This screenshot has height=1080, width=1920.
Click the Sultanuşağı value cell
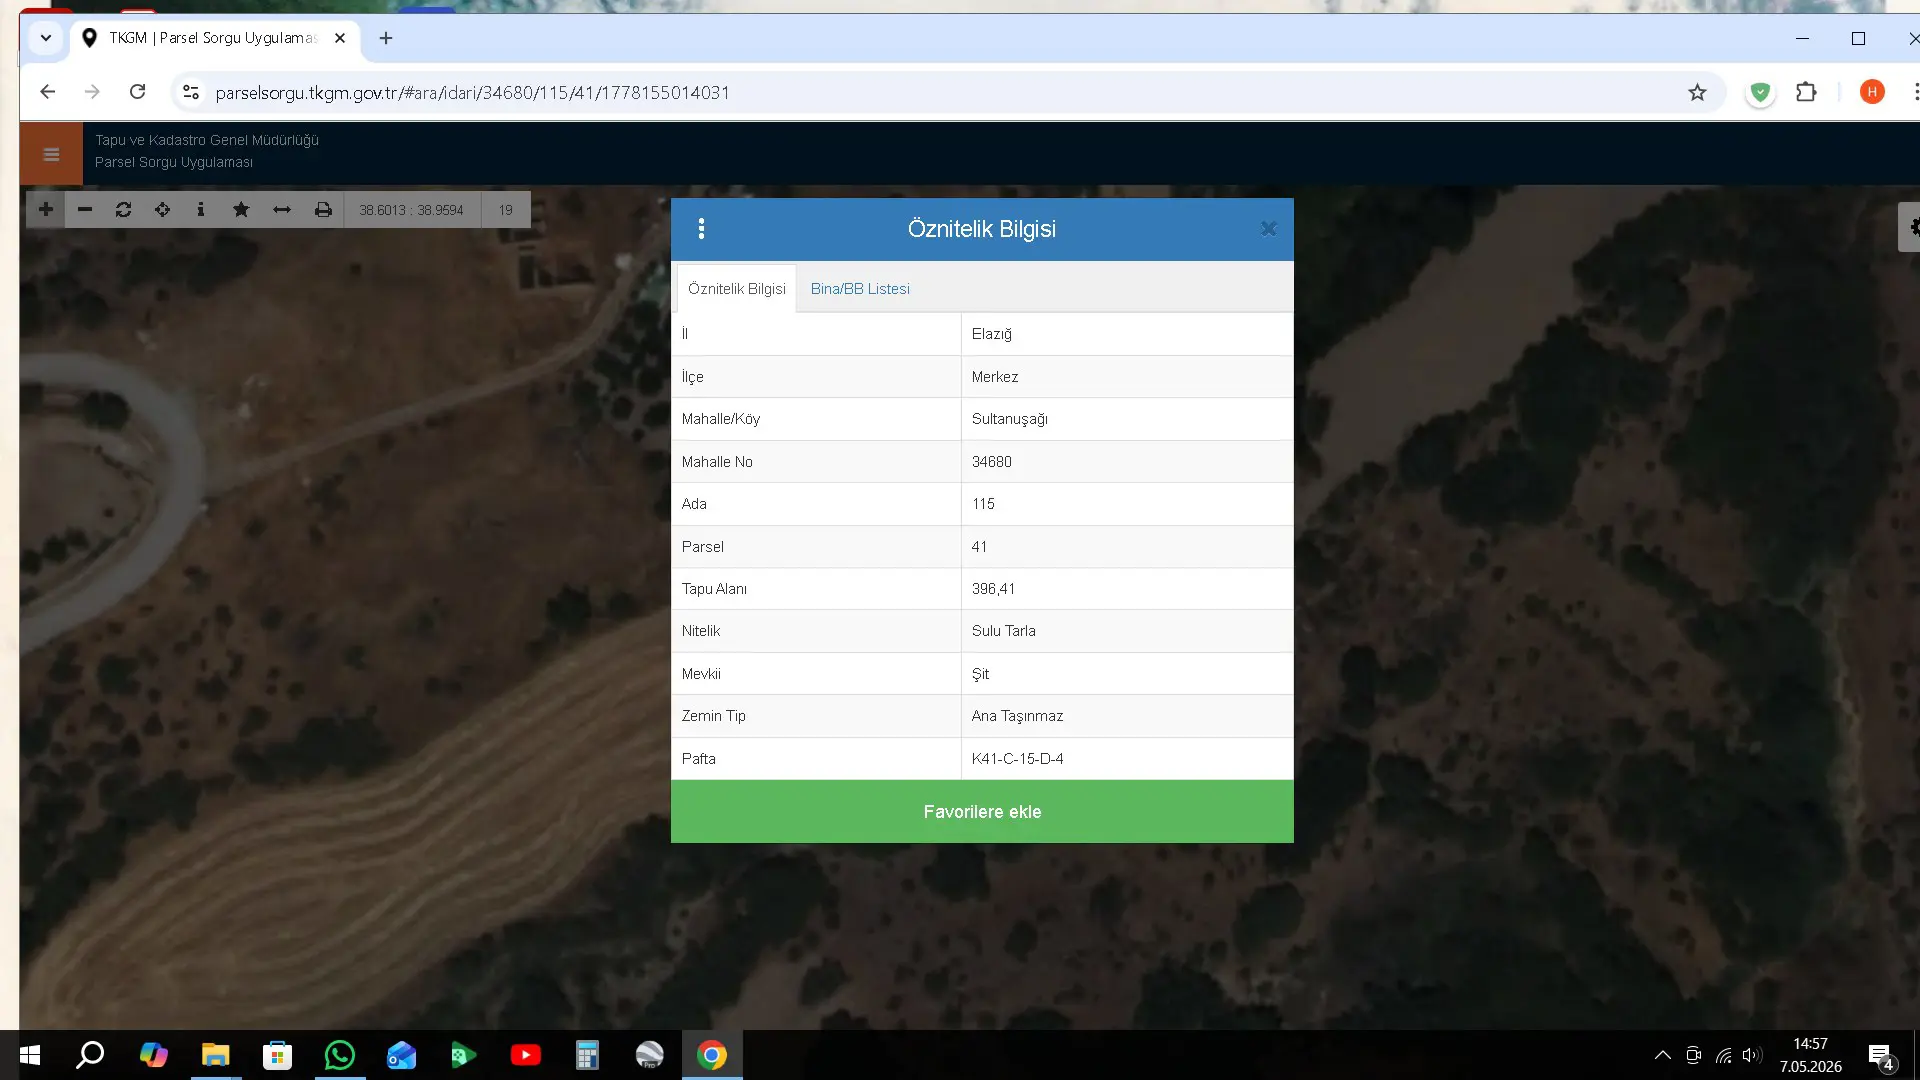1127,419
